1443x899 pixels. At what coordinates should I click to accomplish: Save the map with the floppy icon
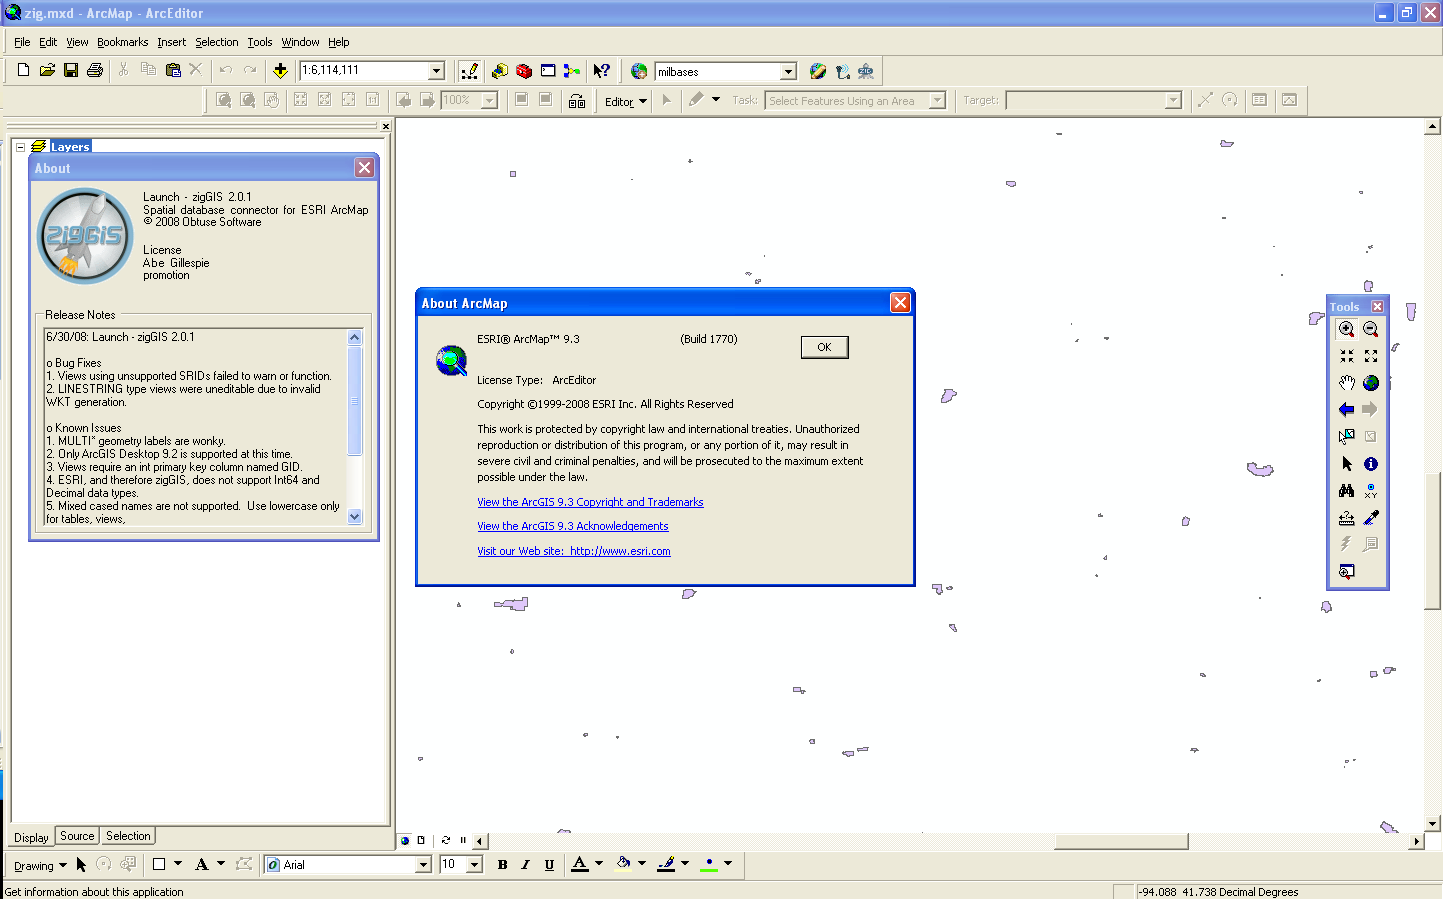coord(71,70)
